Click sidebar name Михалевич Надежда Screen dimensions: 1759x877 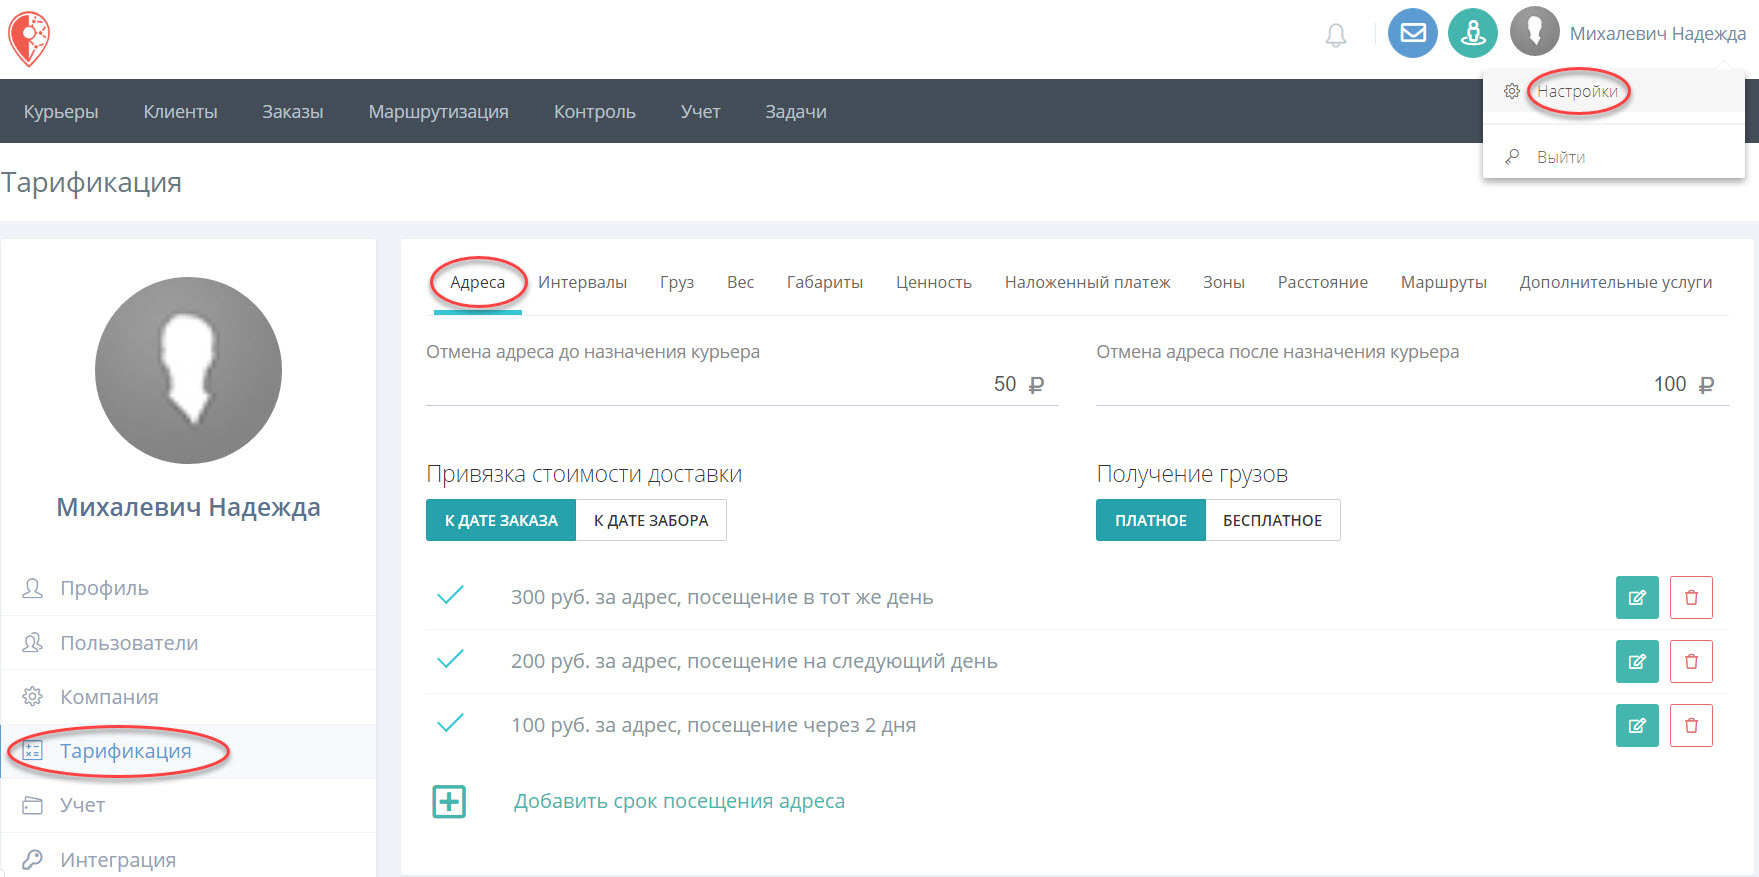coord(188,507)
